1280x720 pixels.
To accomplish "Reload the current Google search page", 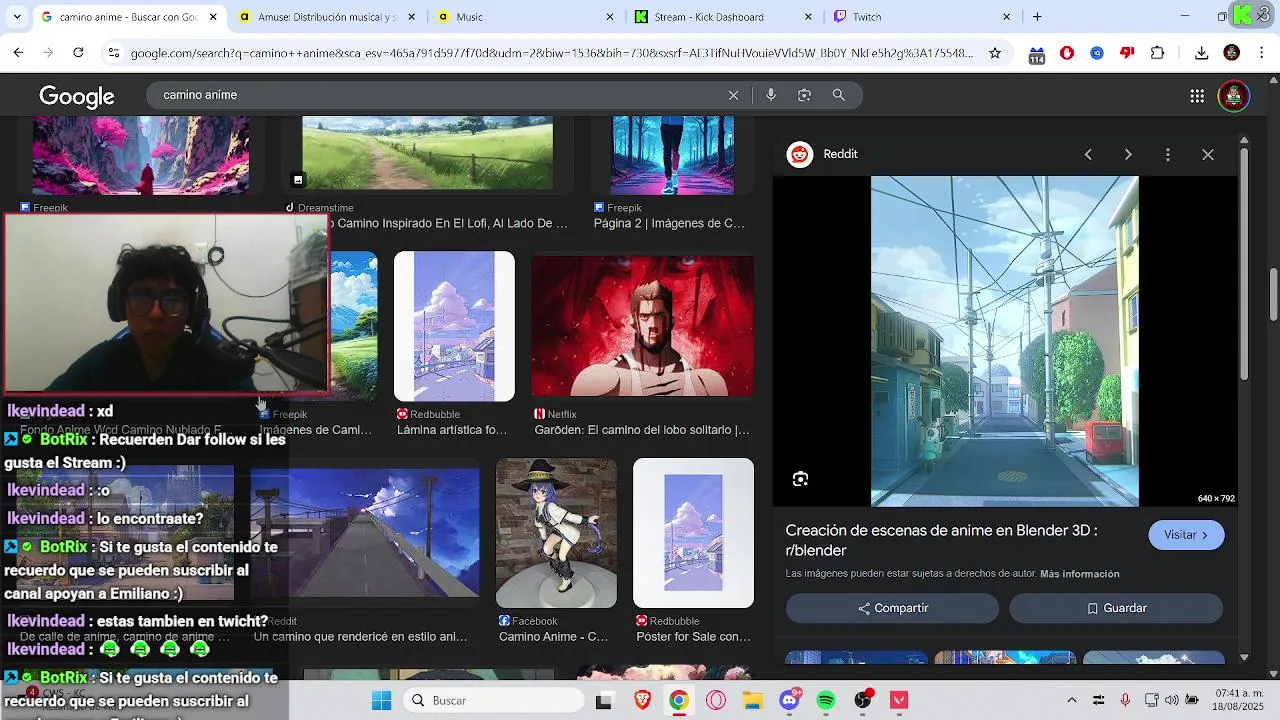I will point(79,53).
